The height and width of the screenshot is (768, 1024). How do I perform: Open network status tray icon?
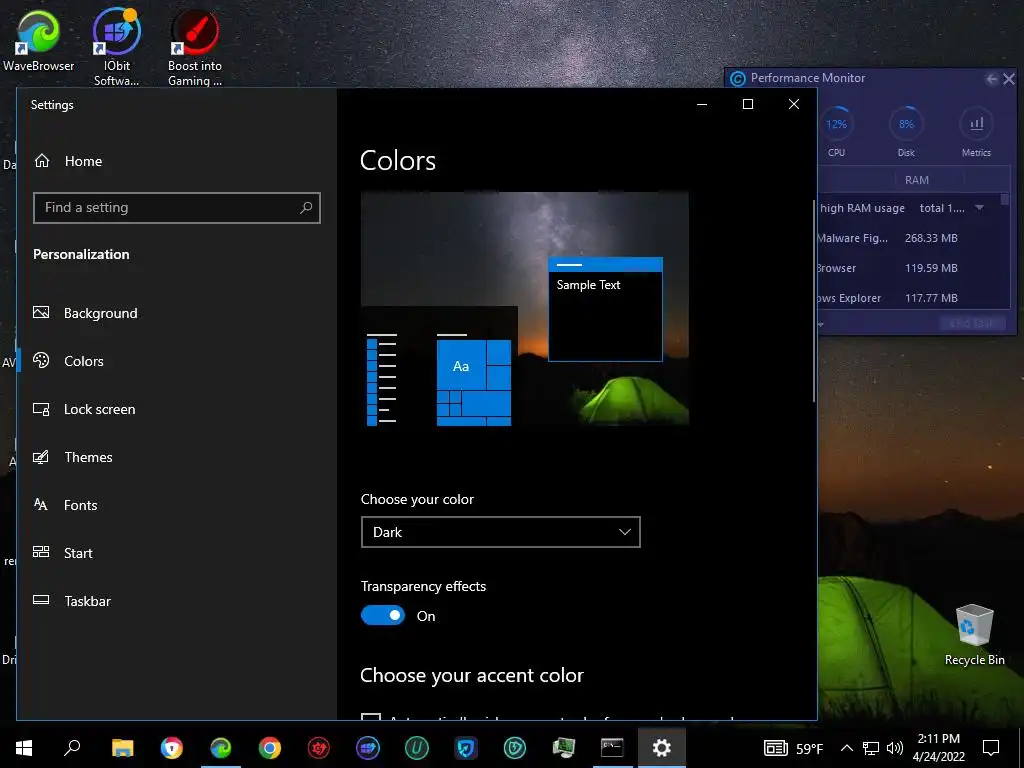tap(871, 748)
